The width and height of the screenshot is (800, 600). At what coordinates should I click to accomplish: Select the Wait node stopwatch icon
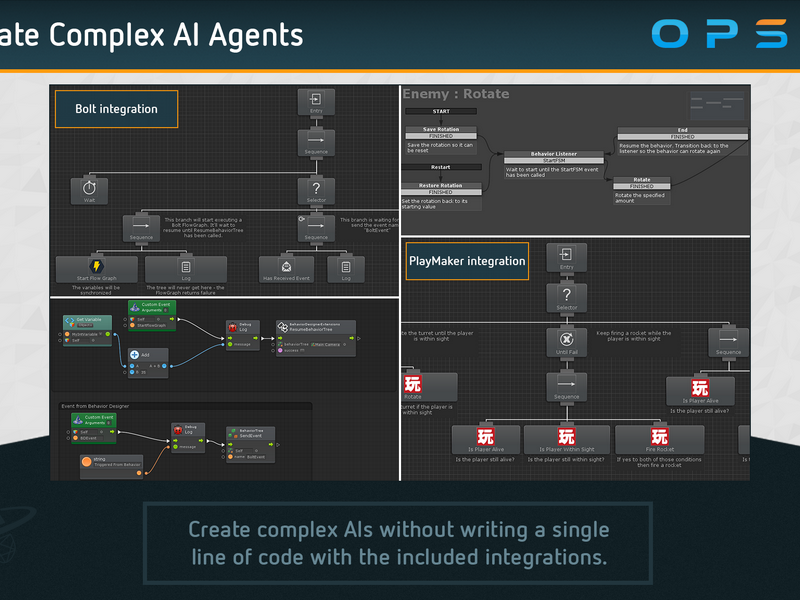coord(89,188)
